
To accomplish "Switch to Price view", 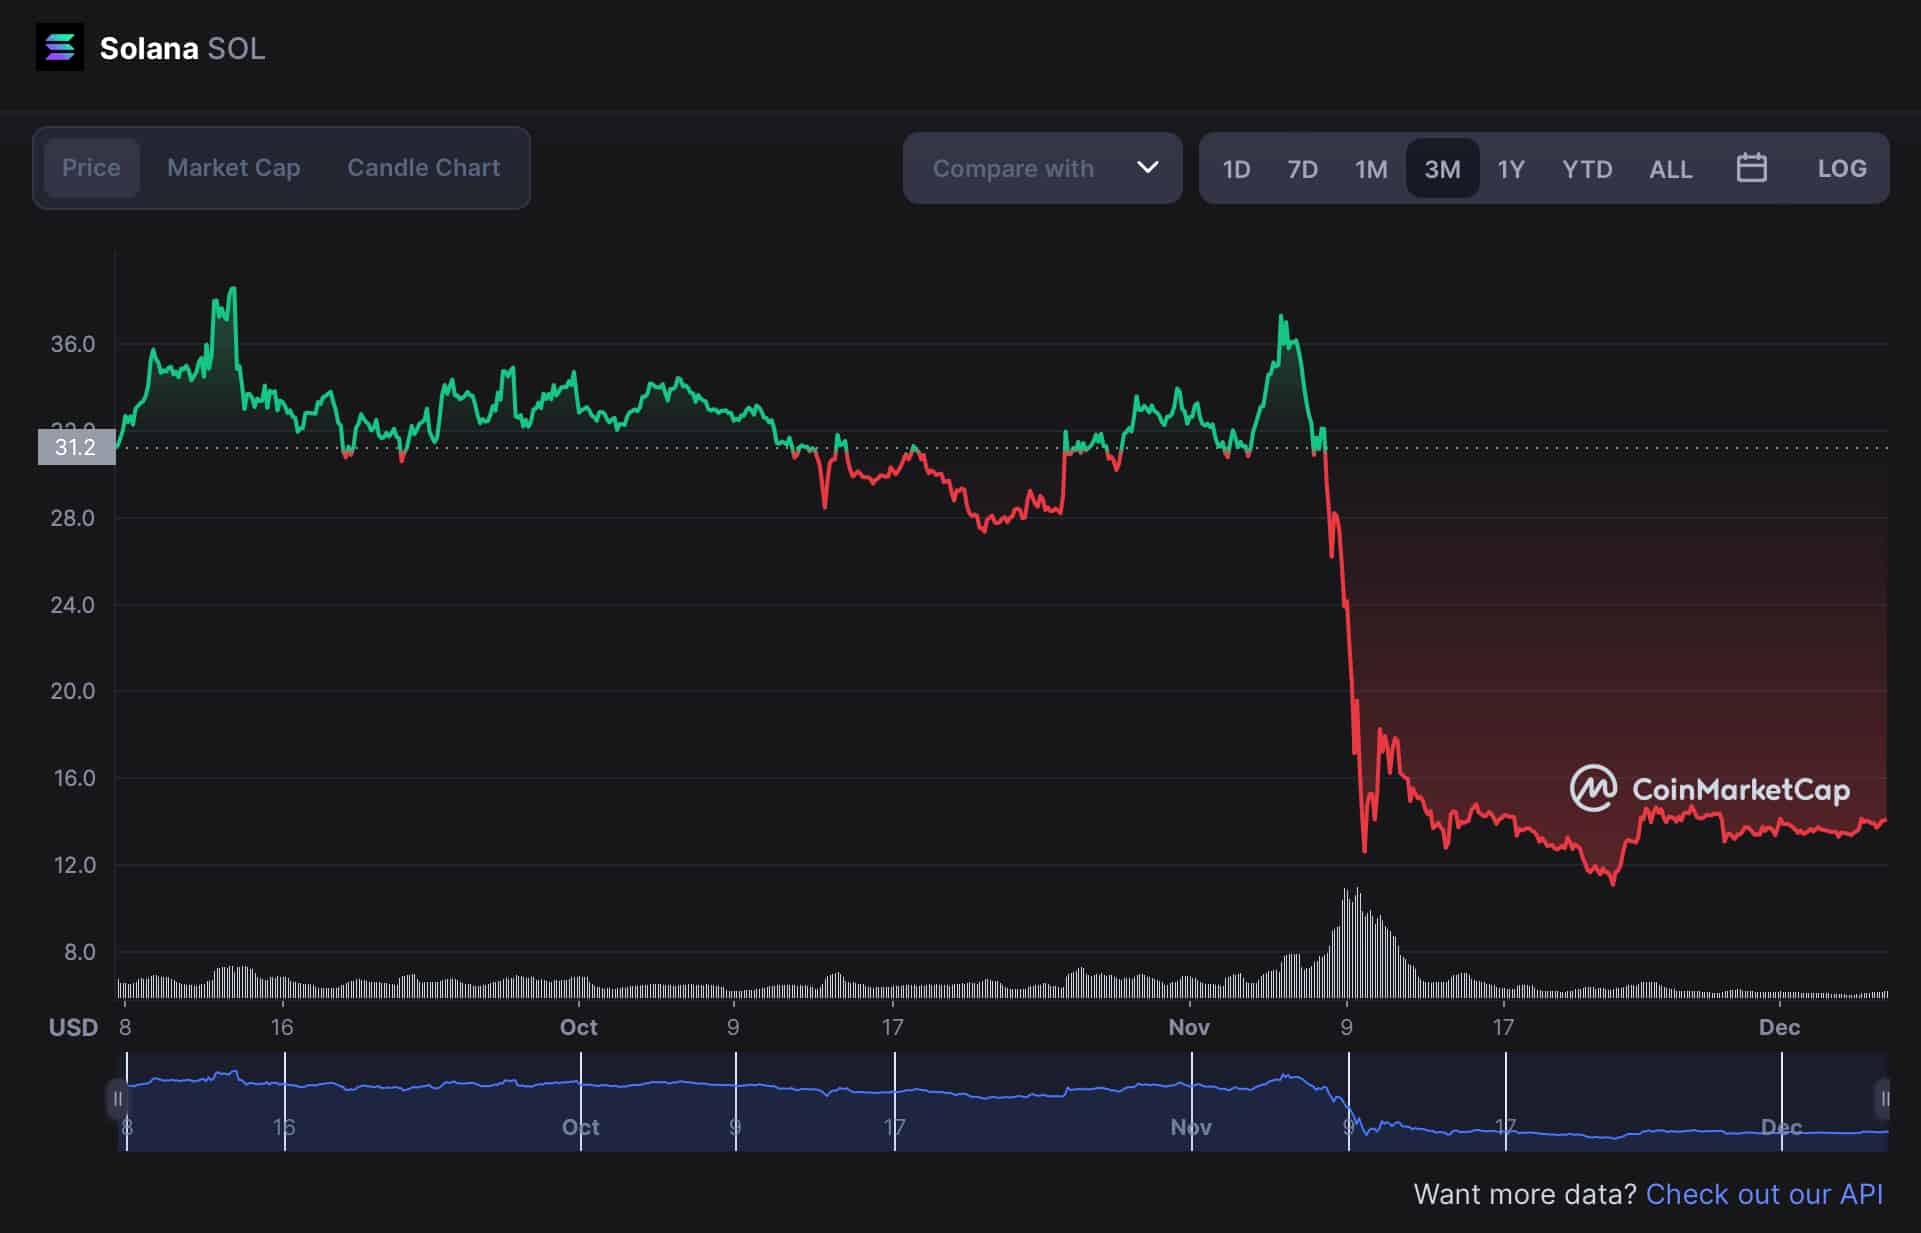I will tap(91, 168).
